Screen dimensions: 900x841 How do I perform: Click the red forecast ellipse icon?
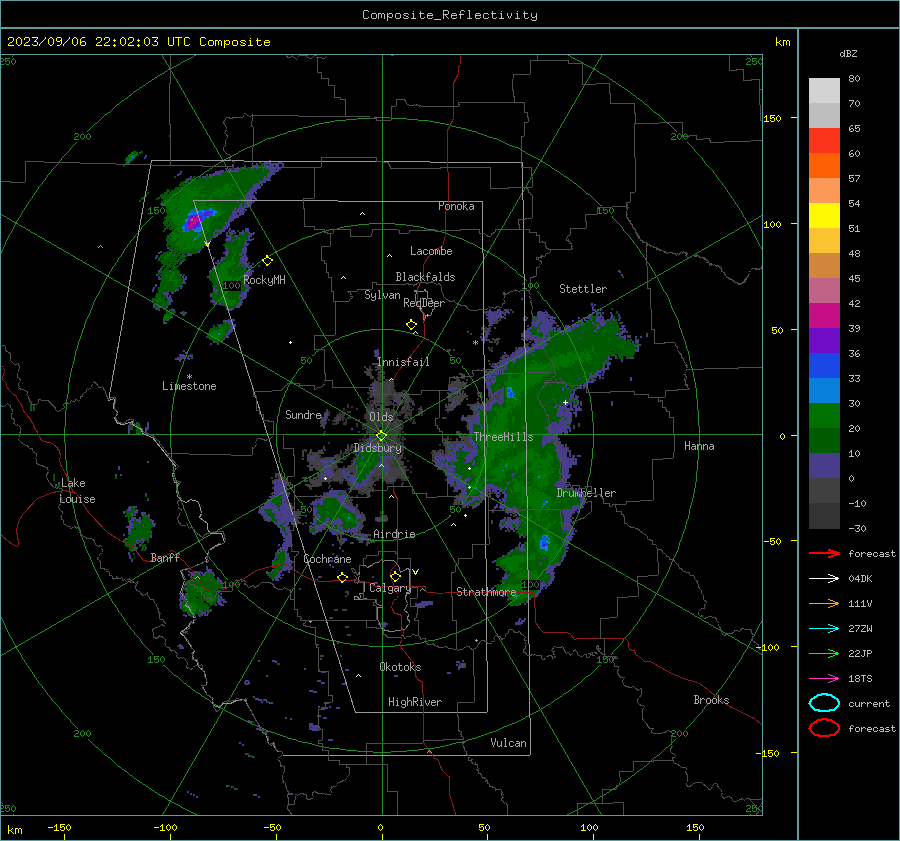point(824,728)
